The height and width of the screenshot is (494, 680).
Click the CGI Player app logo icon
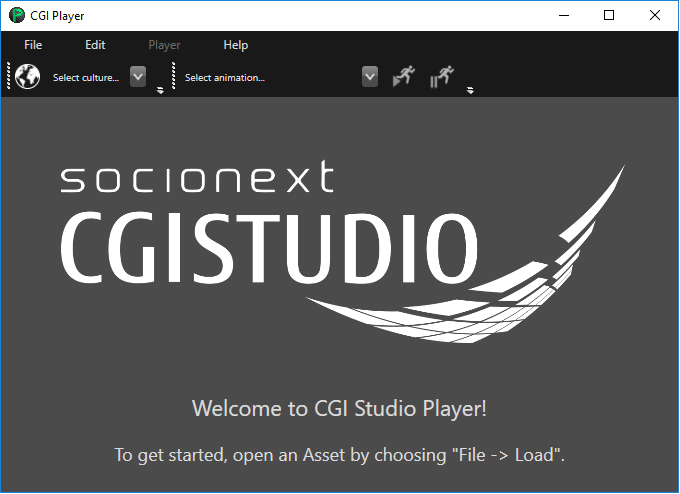pyautogui.click(x=17, y=16)
